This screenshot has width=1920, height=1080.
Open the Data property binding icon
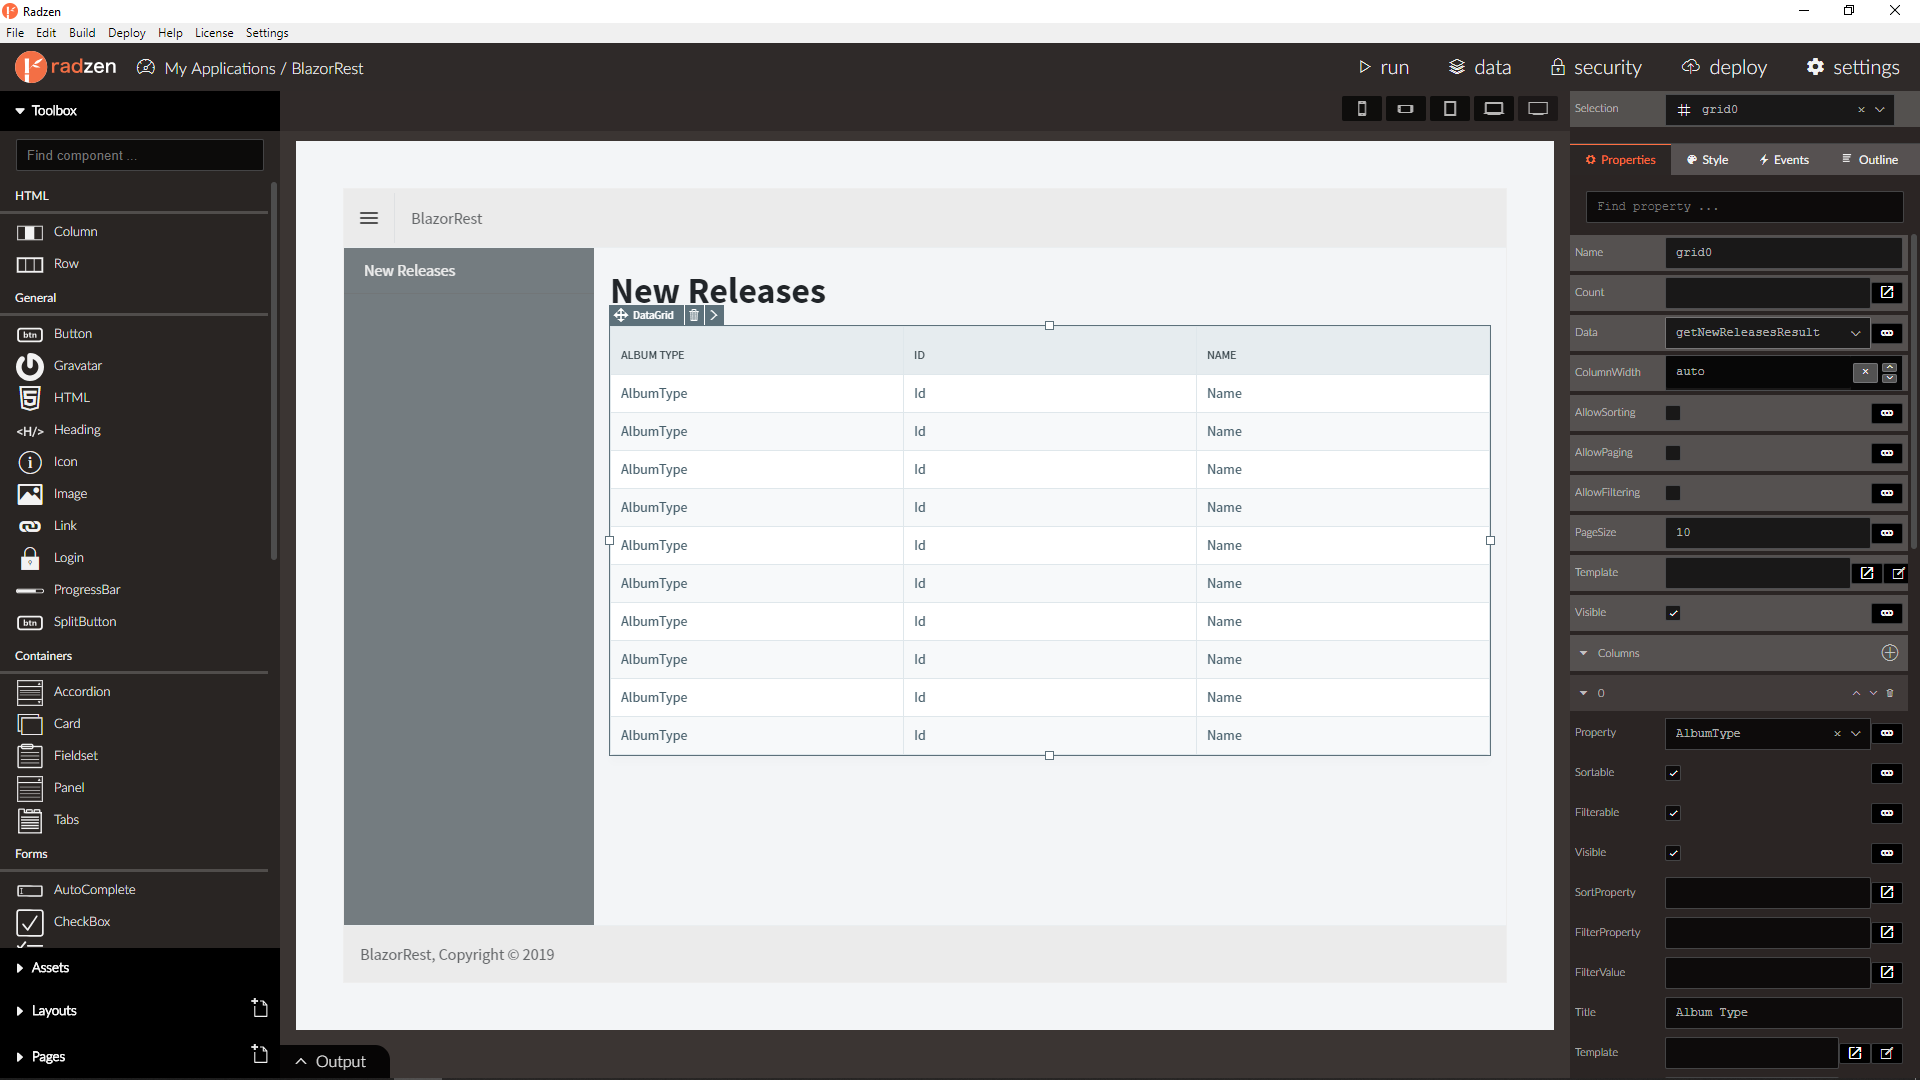pos(1887,333)
